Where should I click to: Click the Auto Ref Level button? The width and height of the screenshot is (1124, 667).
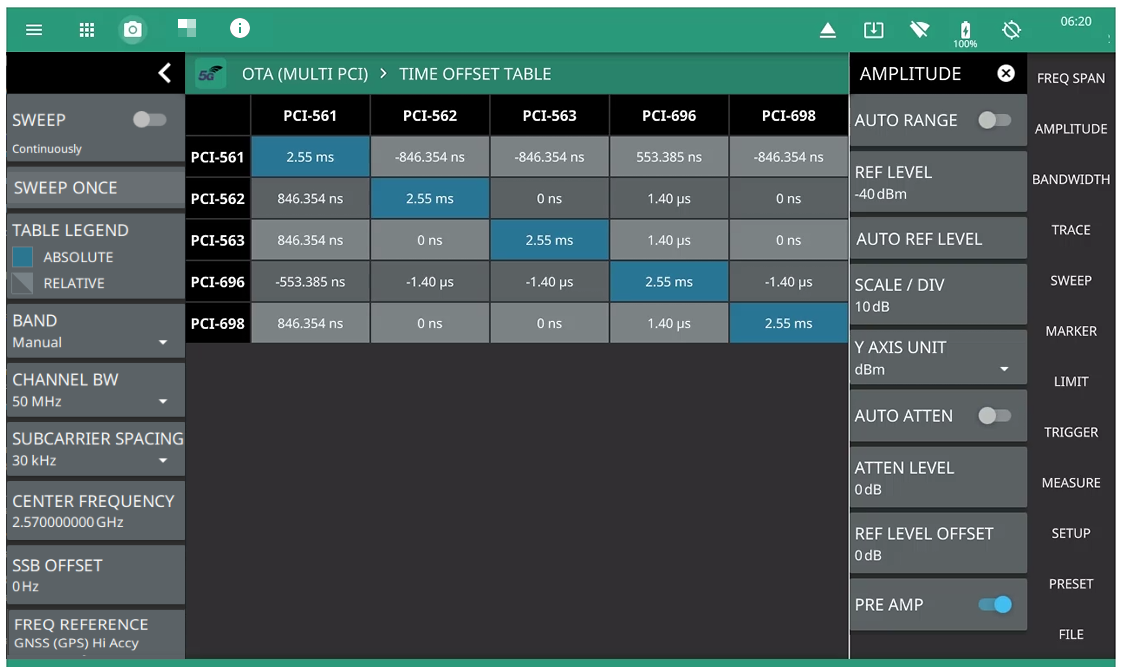tap(937, 239)
